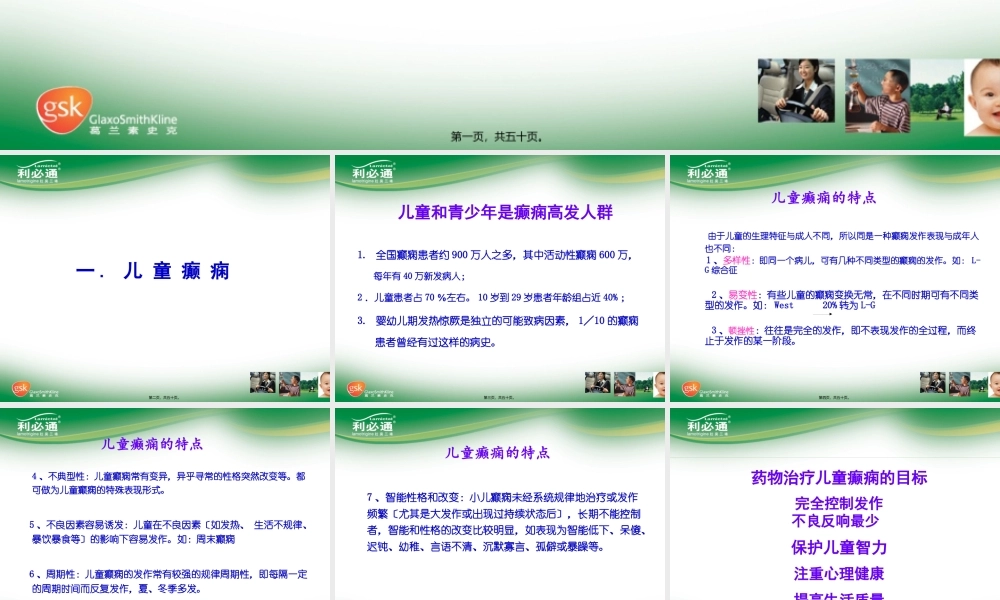The width and height of the screenshot is (1000, 600).
Task: Select the driving woman photo in the header strip
Action: click(x=797, y=91)
